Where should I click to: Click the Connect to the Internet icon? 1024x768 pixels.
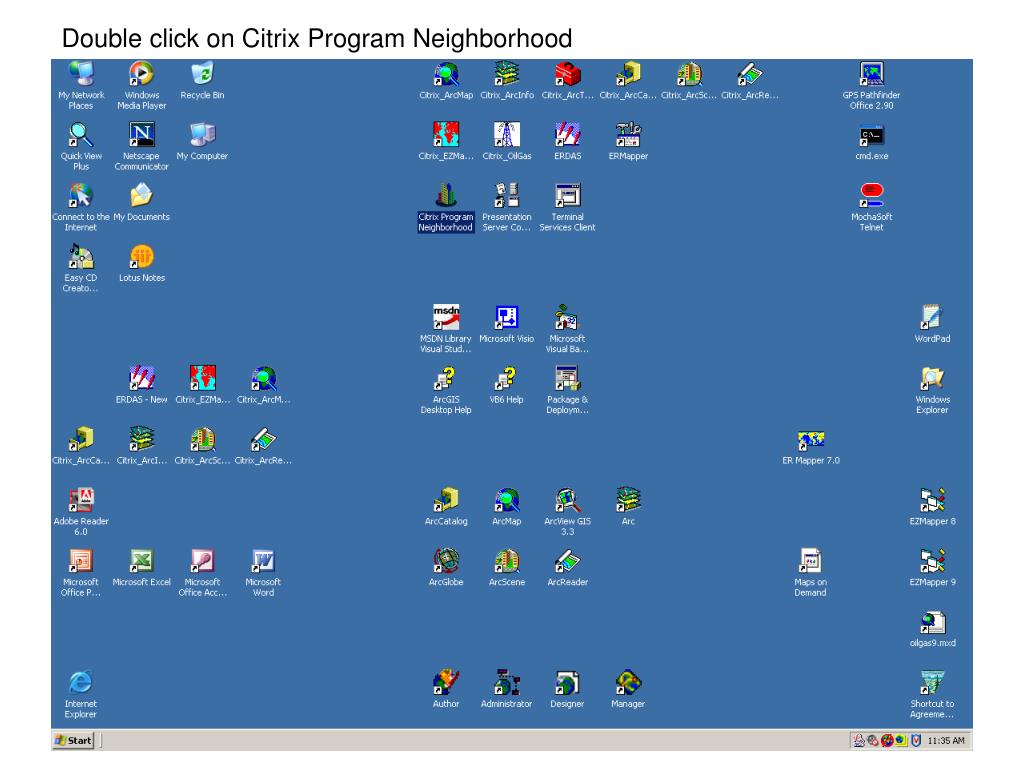(x=81, y=196)
